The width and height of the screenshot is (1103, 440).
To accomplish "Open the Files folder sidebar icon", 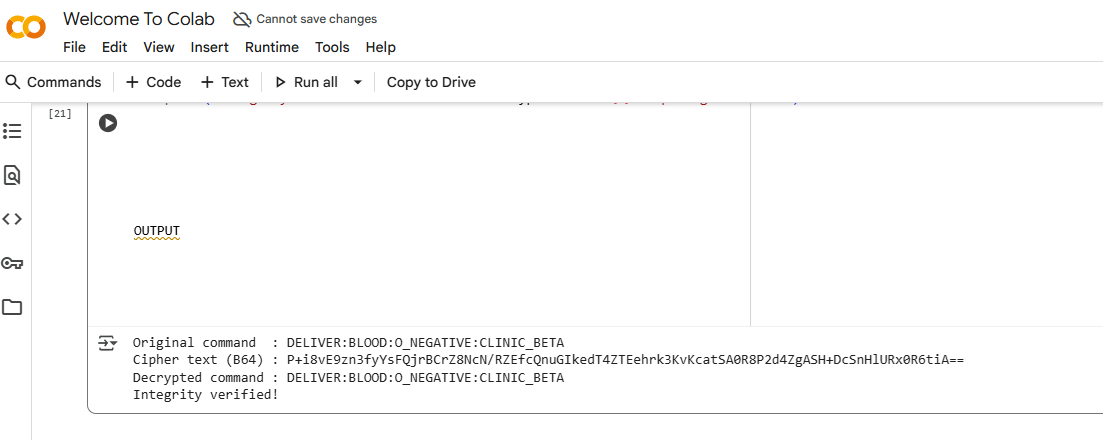I will [x=12, y=307].
